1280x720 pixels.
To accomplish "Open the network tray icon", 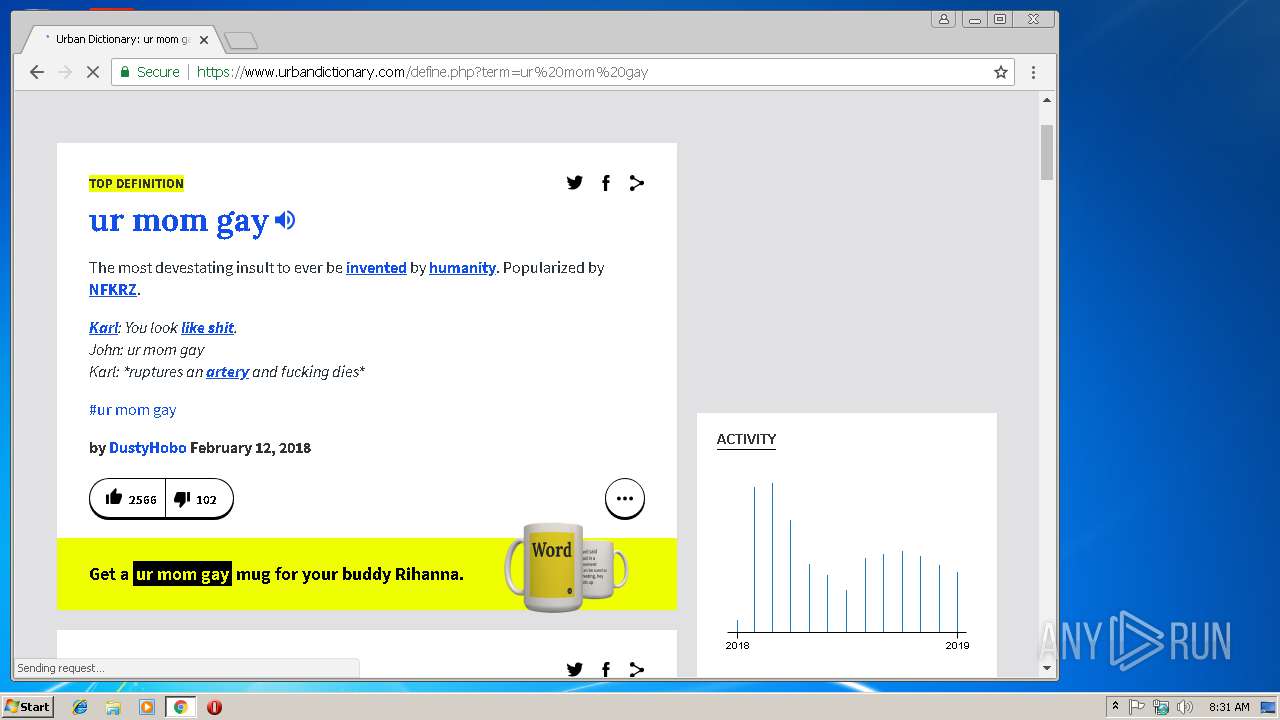I will coord(1161,707).
